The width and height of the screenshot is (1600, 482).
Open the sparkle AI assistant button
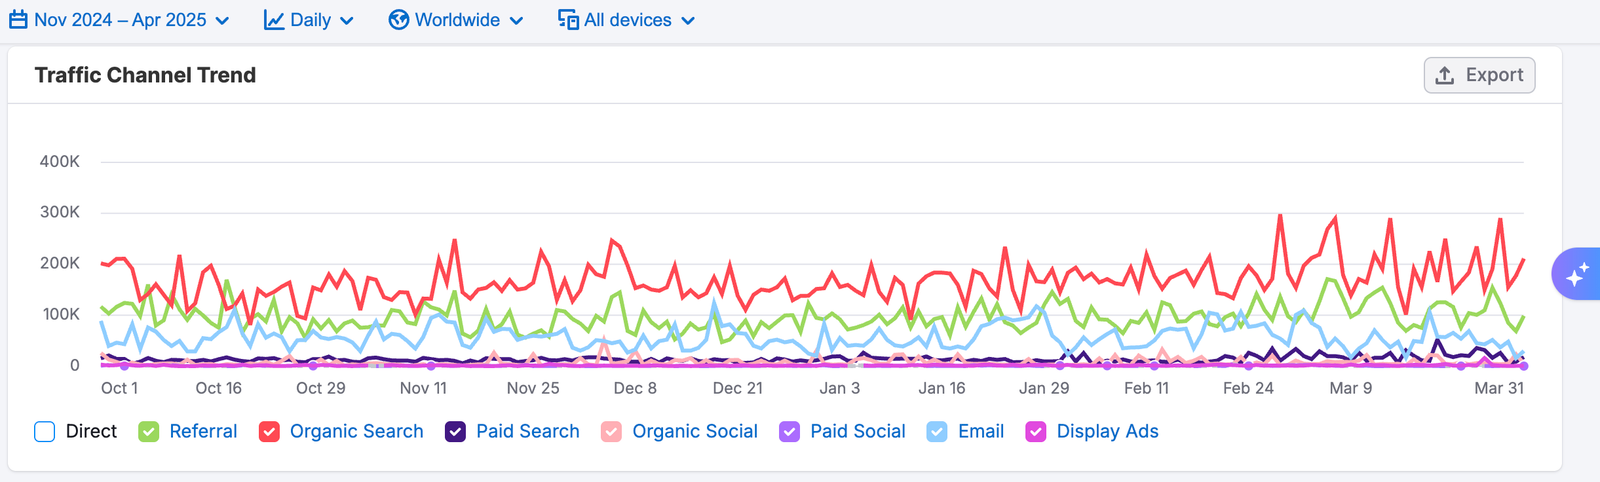click(1577, 274)
